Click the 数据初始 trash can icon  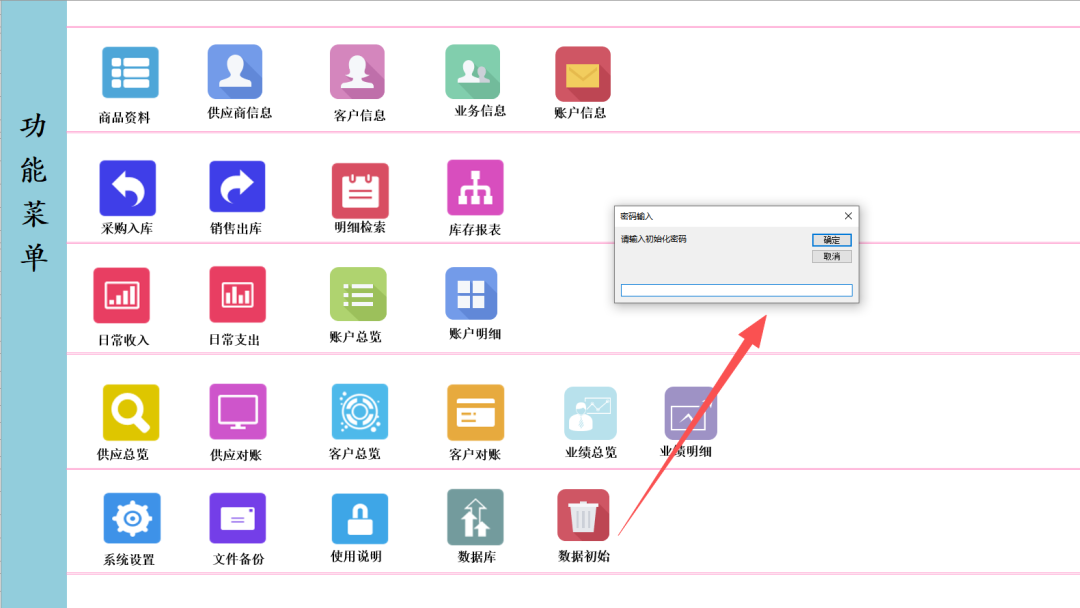click(583, 516)
